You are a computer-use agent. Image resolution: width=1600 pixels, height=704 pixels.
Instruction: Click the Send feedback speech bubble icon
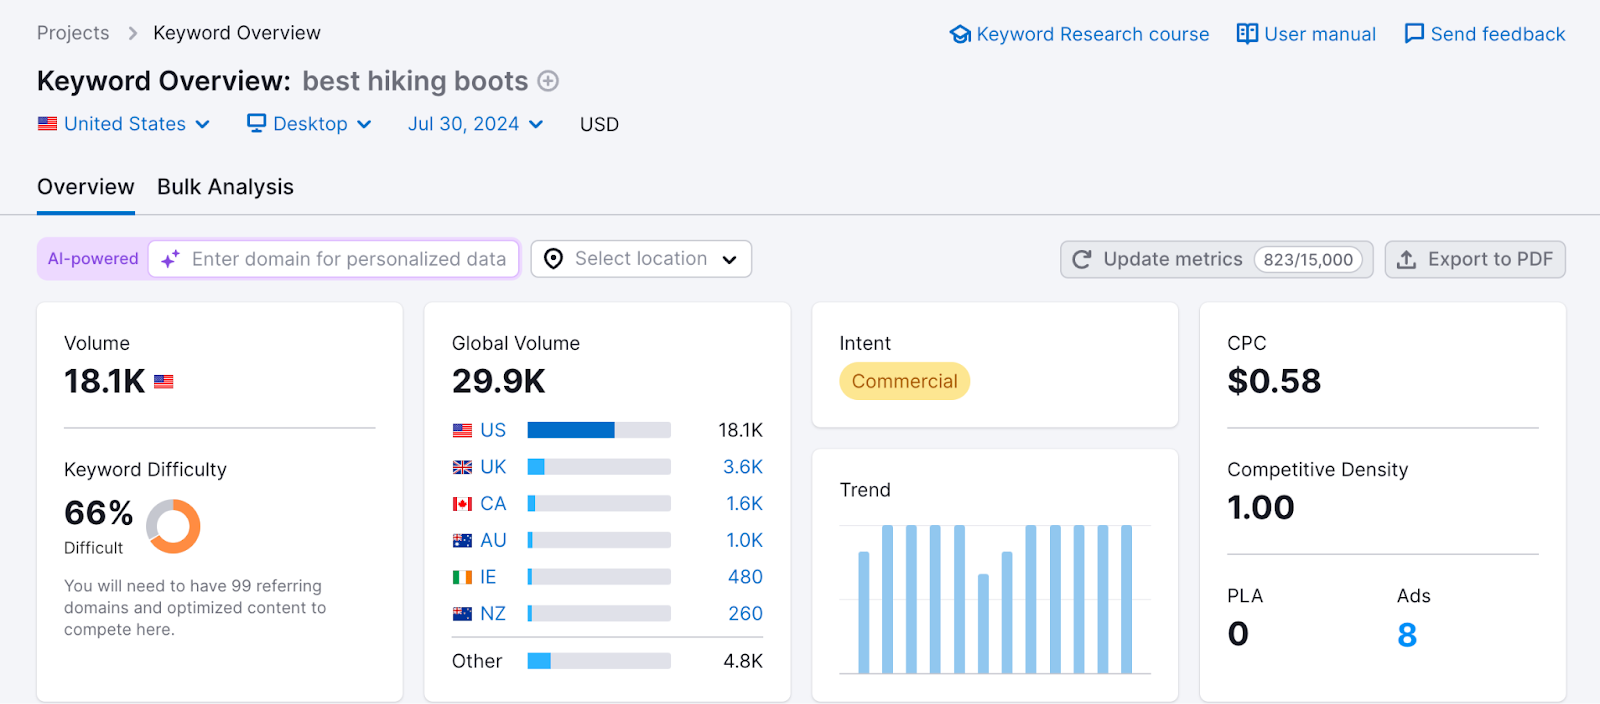point(1414,34)
